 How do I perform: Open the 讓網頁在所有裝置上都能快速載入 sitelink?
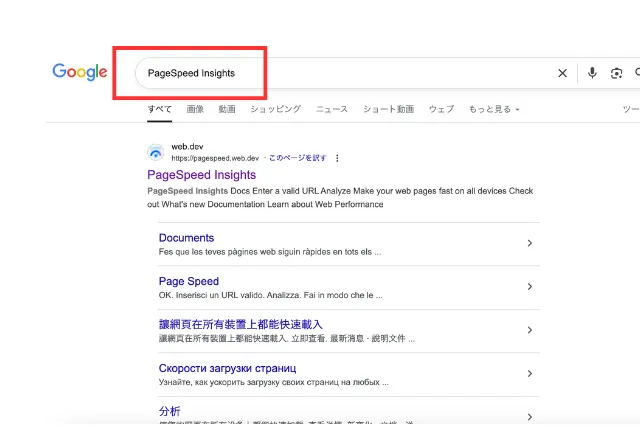[x=240, y=325]
